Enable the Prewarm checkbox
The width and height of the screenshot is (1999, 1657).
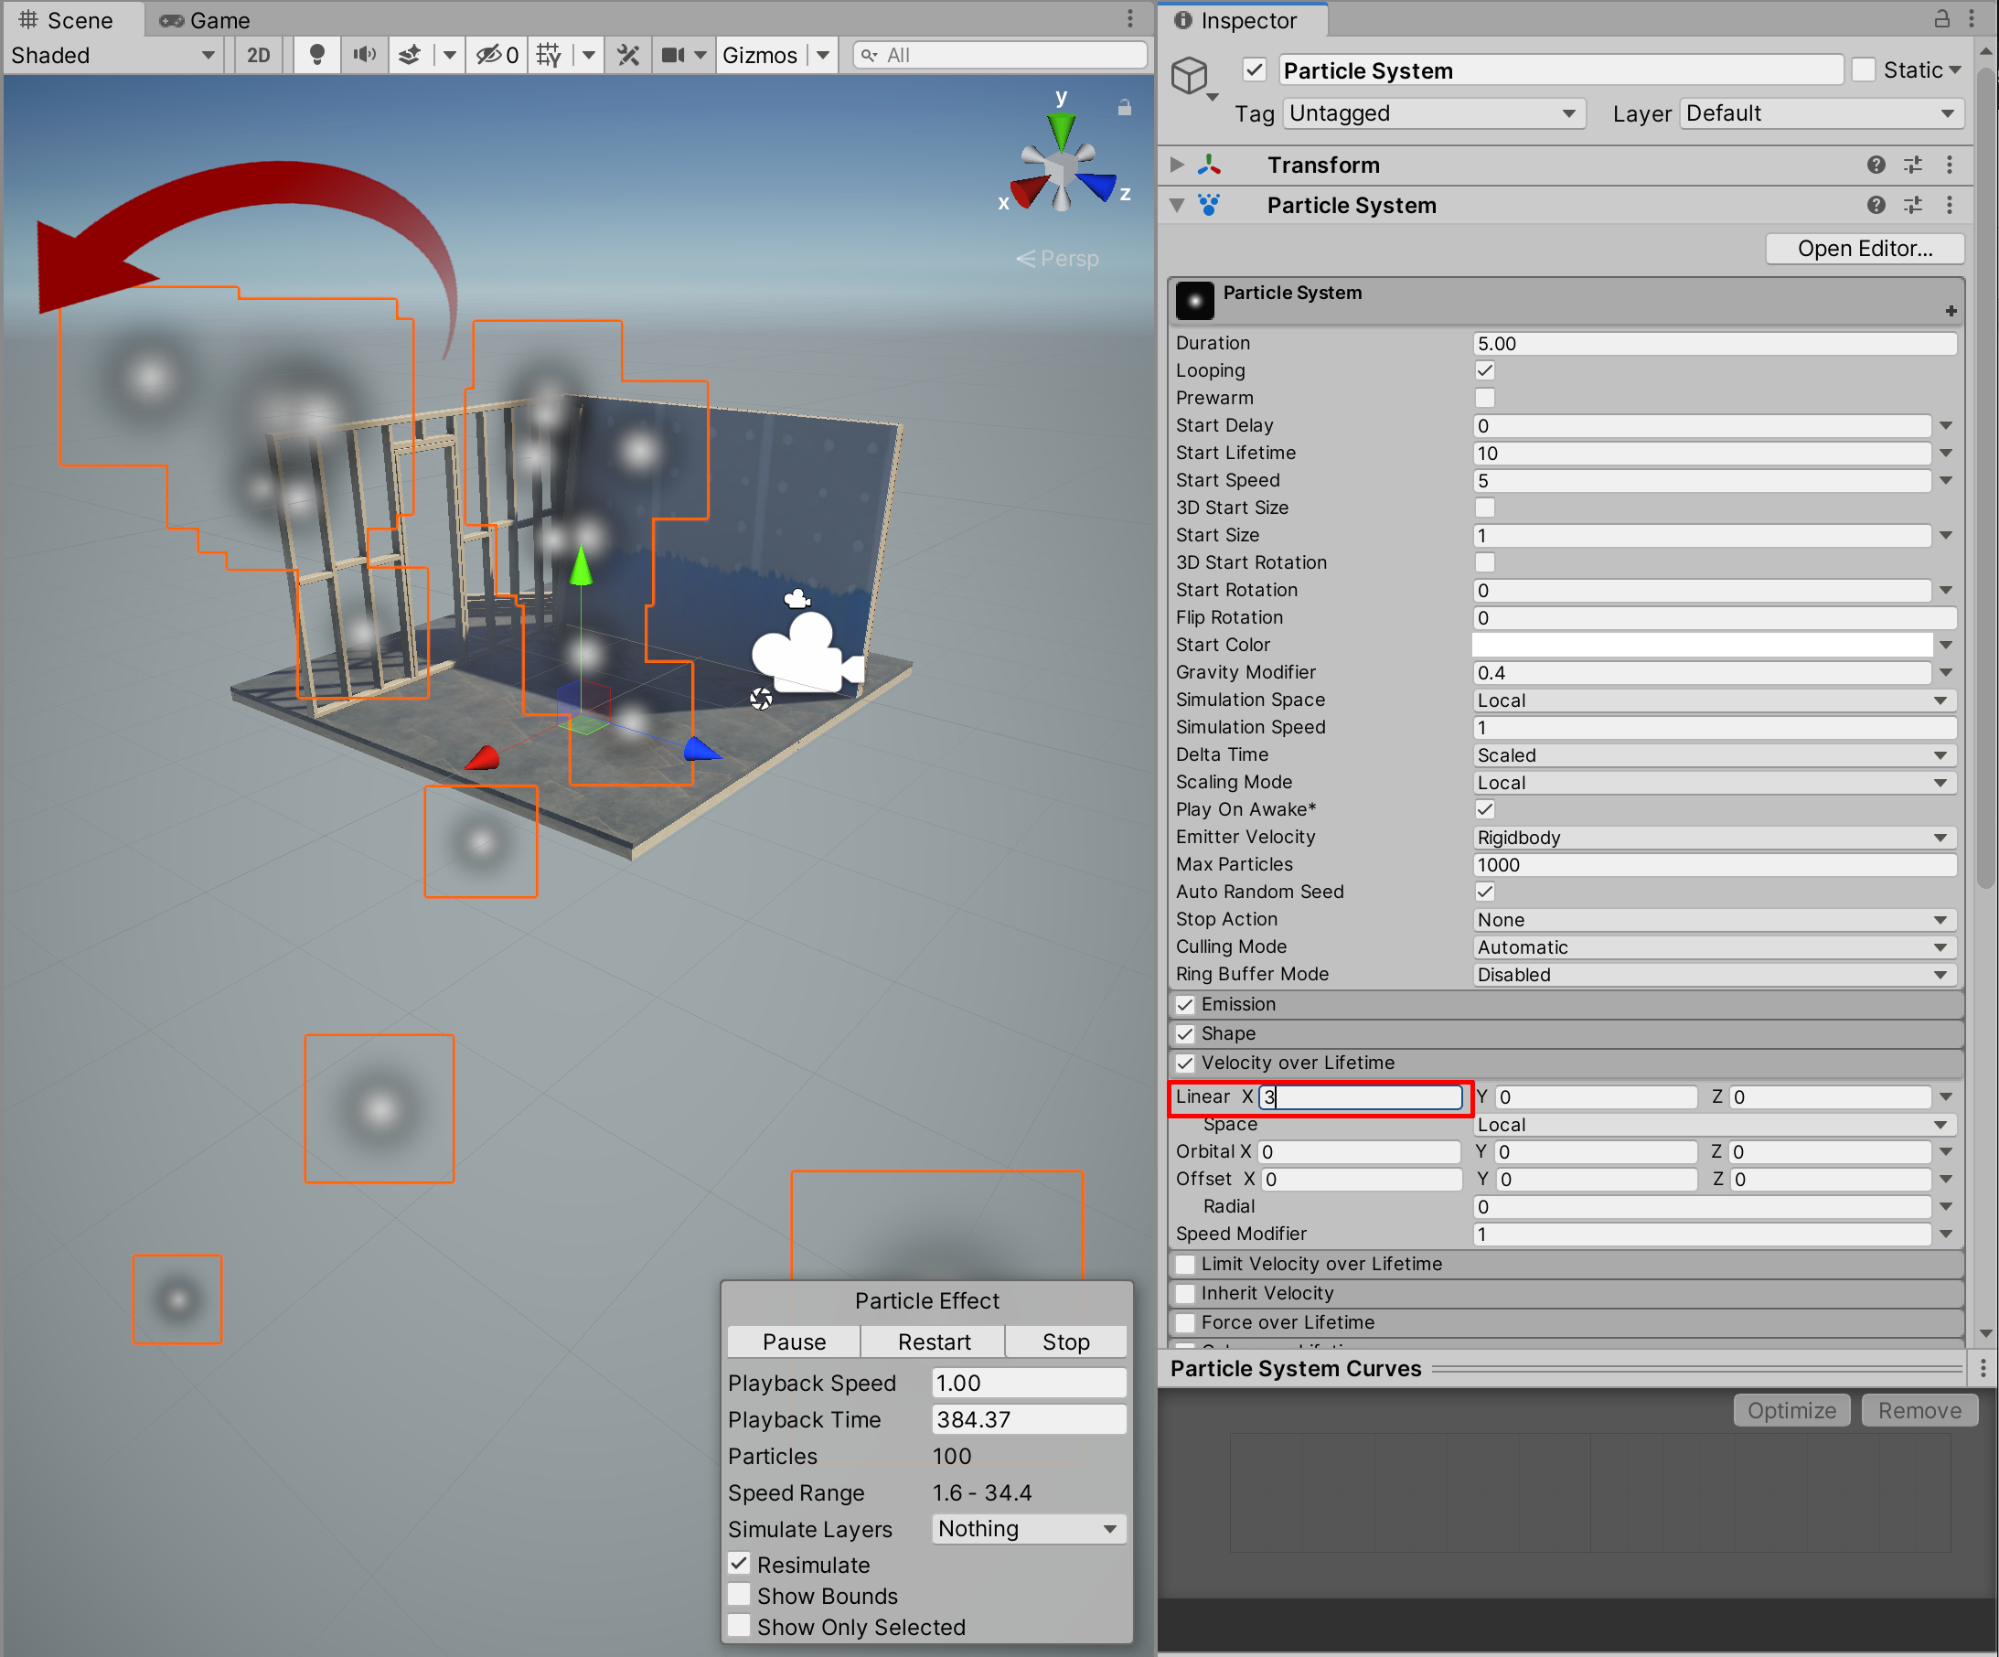coord(1484,398)
